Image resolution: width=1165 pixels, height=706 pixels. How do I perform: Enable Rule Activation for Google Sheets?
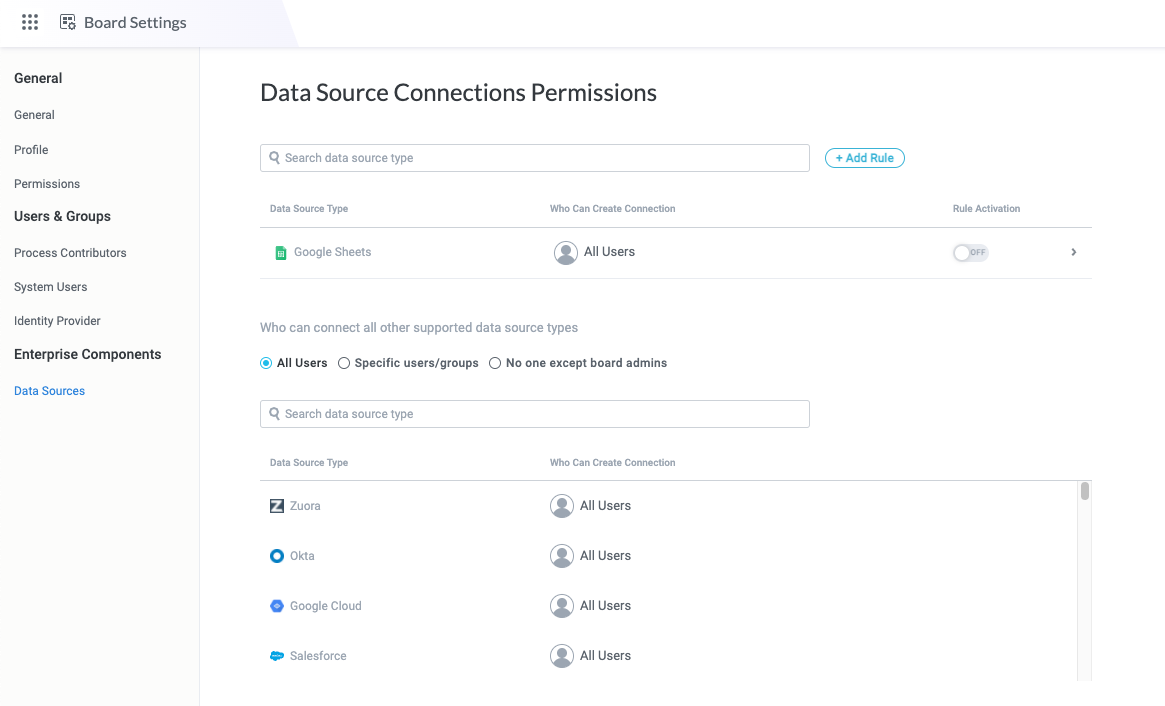click(970, 252)
